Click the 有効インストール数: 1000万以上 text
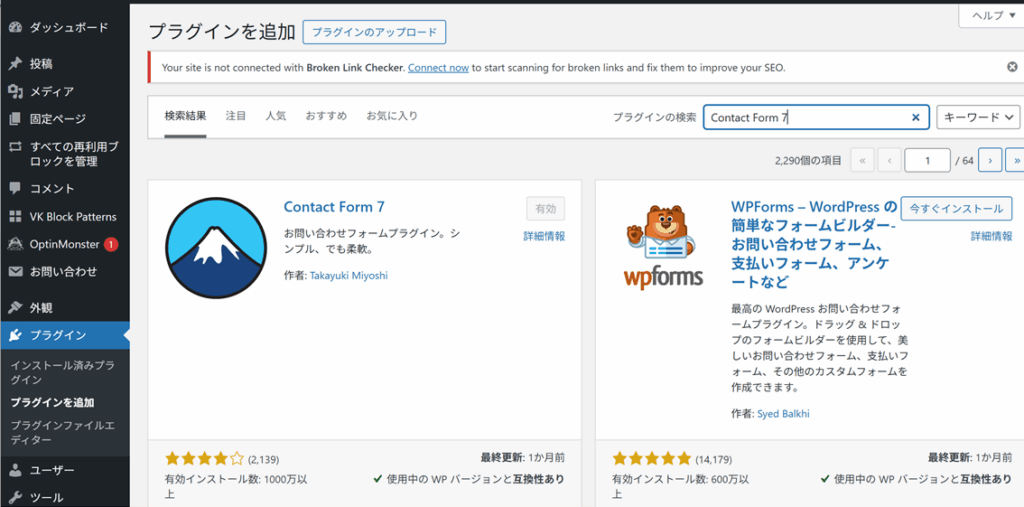This screenshot has height=507, width=1024. click(236, 485)
